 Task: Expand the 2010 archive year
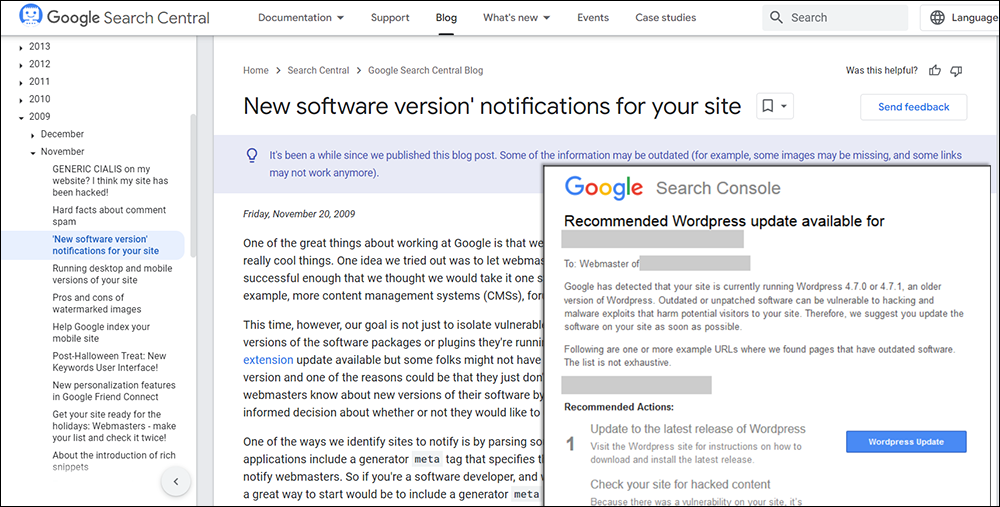tap(21, 99)
